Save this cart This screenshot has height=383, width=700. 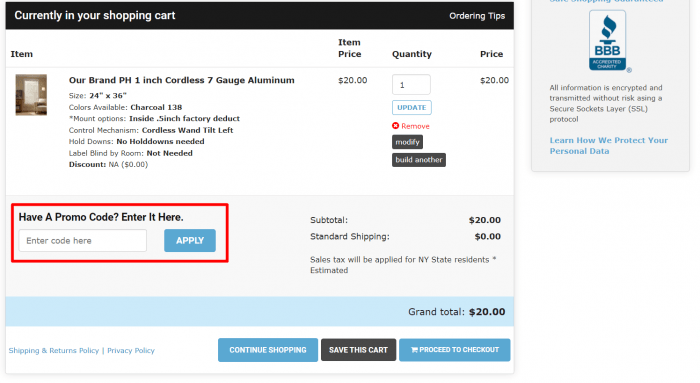358,350
